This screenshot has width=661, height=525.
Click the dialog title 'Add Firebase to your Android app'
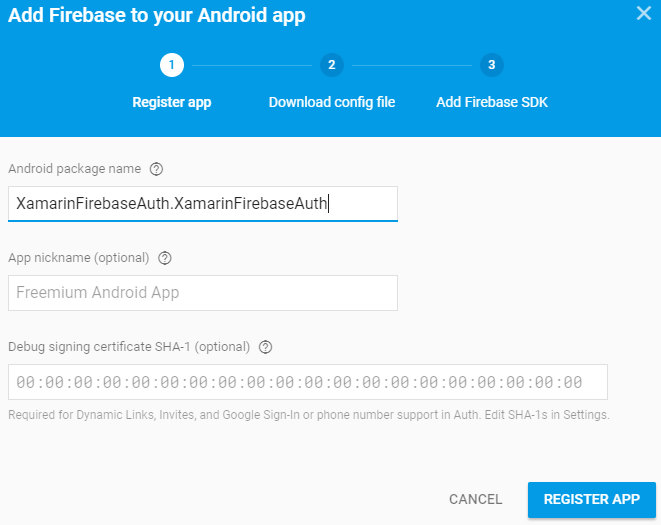(155, 15)
